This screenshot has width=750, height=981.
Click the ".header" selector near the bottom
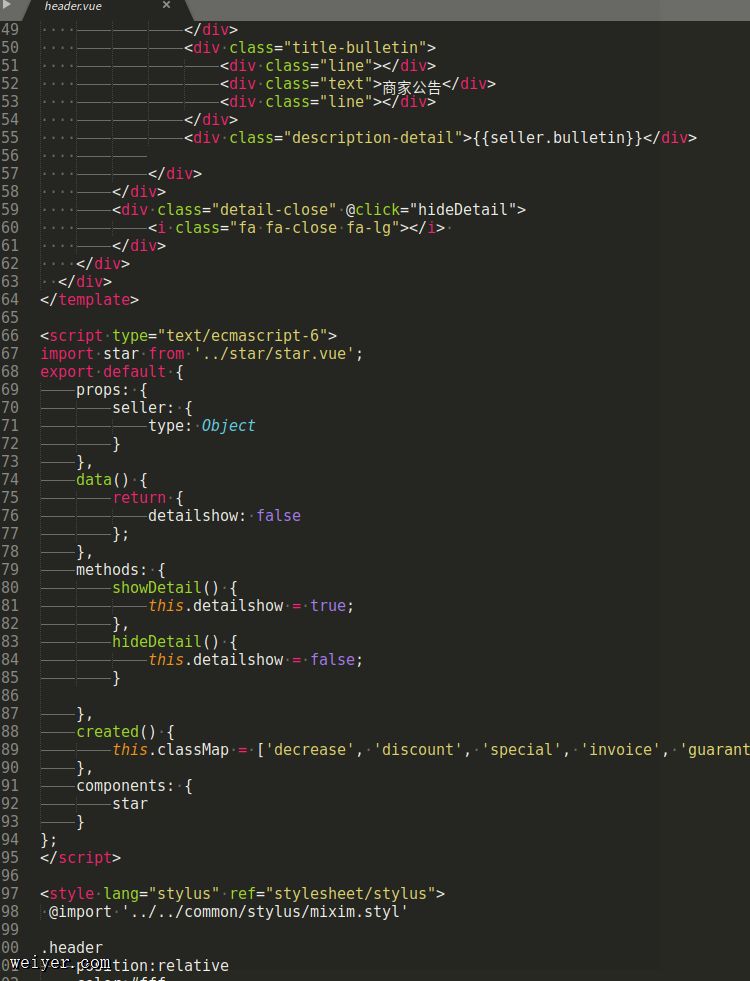click(x=71, y=948)
